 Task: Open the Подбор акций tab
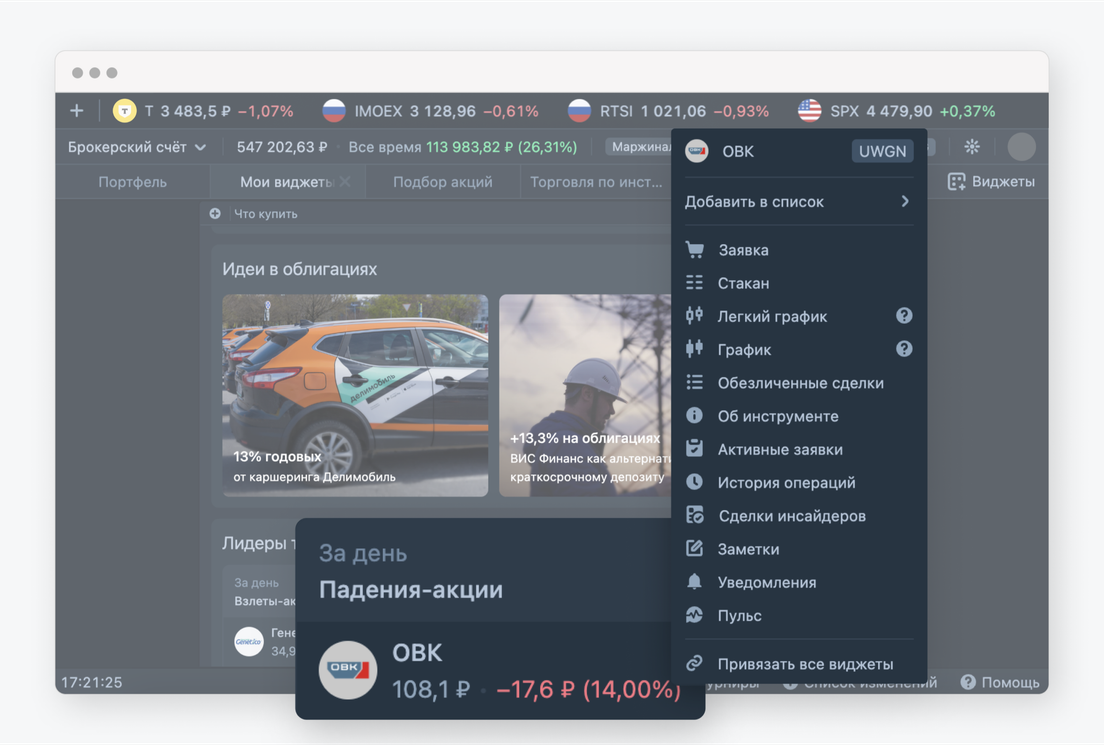pos(443,182)
